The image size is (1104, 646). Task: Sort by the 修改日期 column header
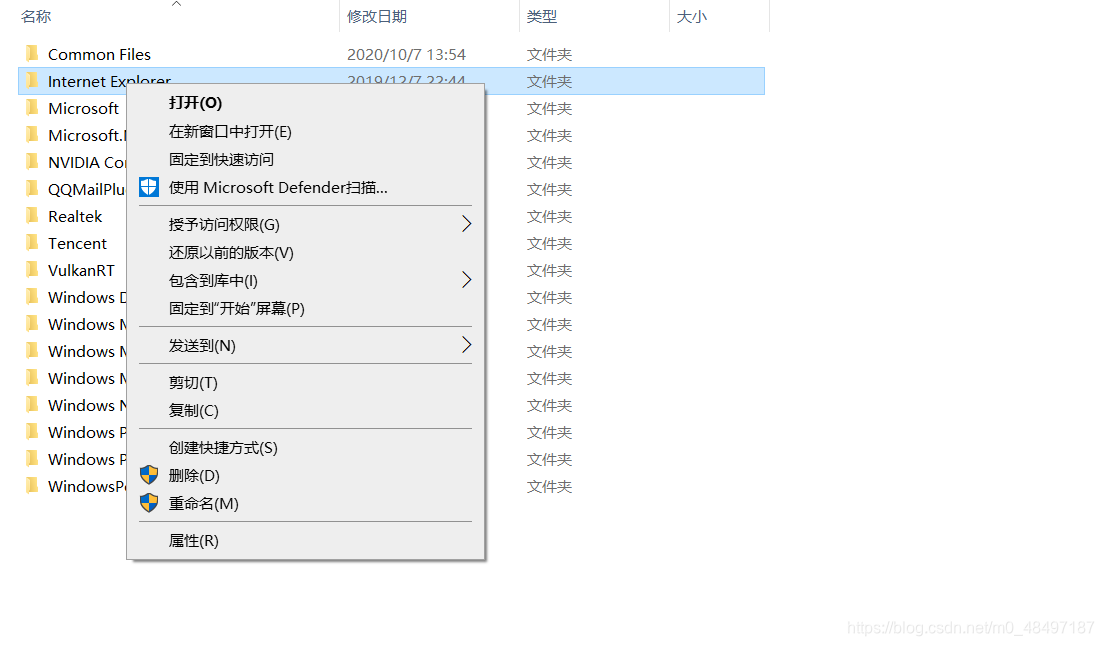pos(377,16)
